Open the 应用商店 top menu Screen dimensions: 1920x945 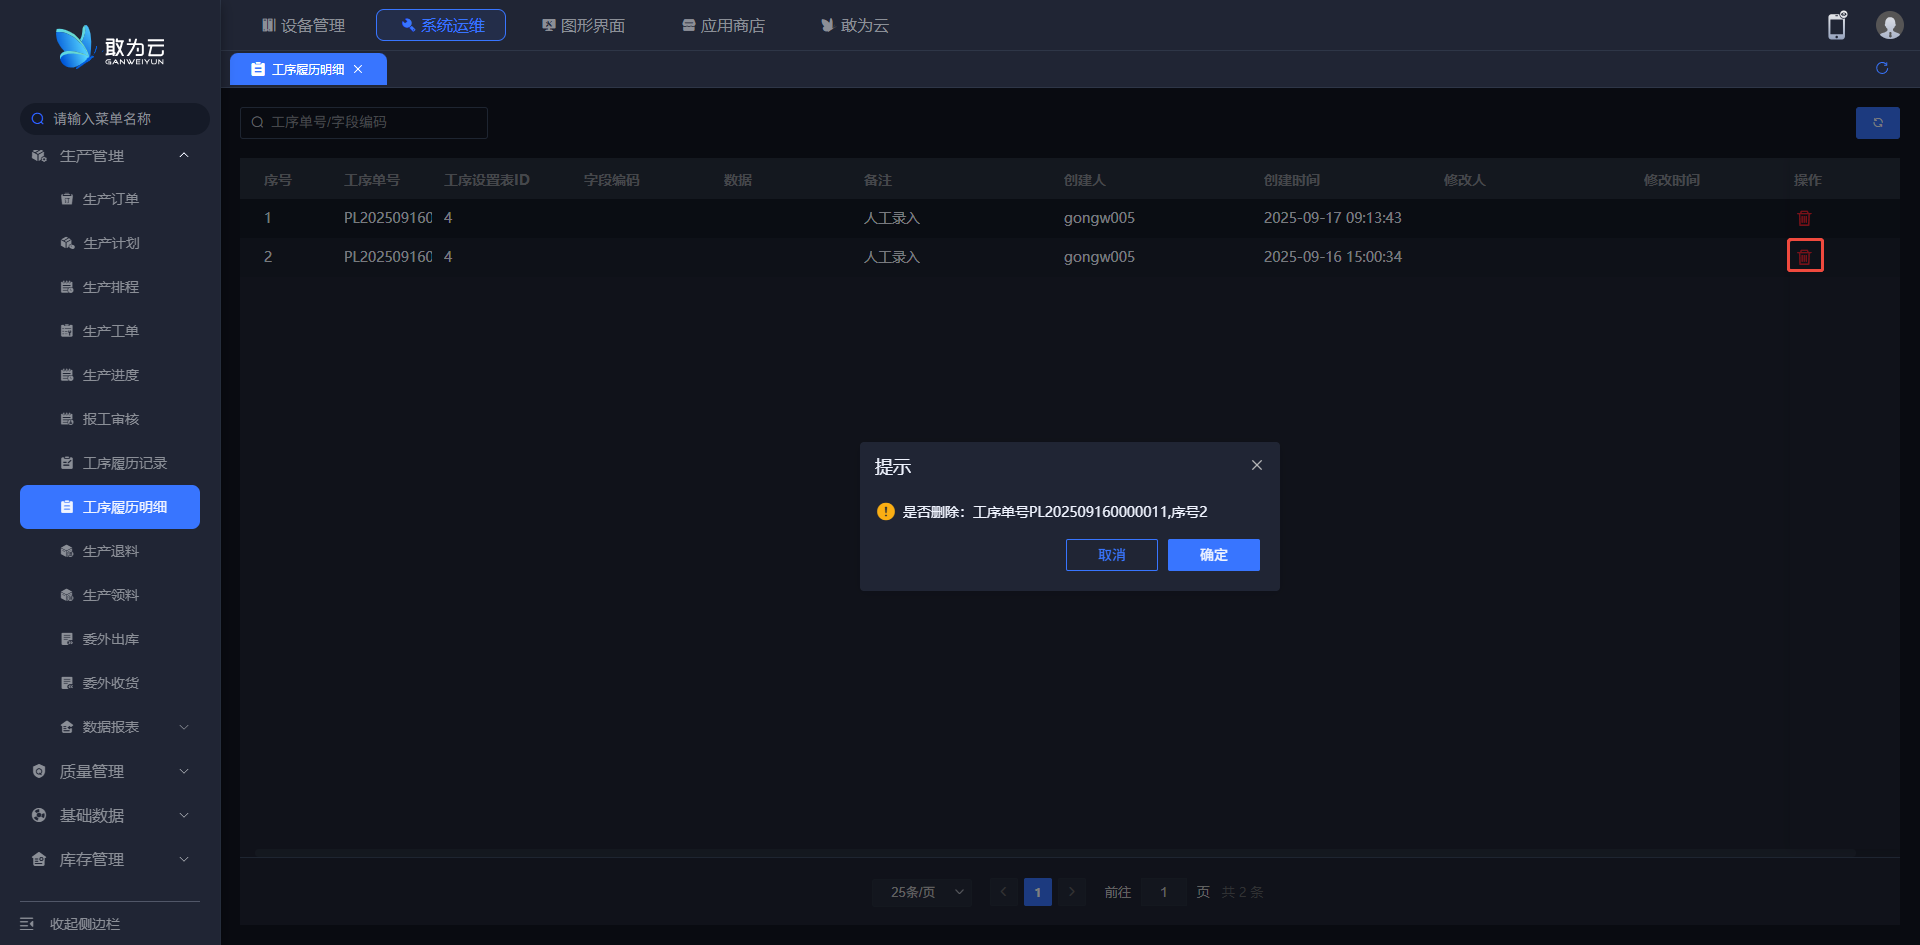coord(723,25)
